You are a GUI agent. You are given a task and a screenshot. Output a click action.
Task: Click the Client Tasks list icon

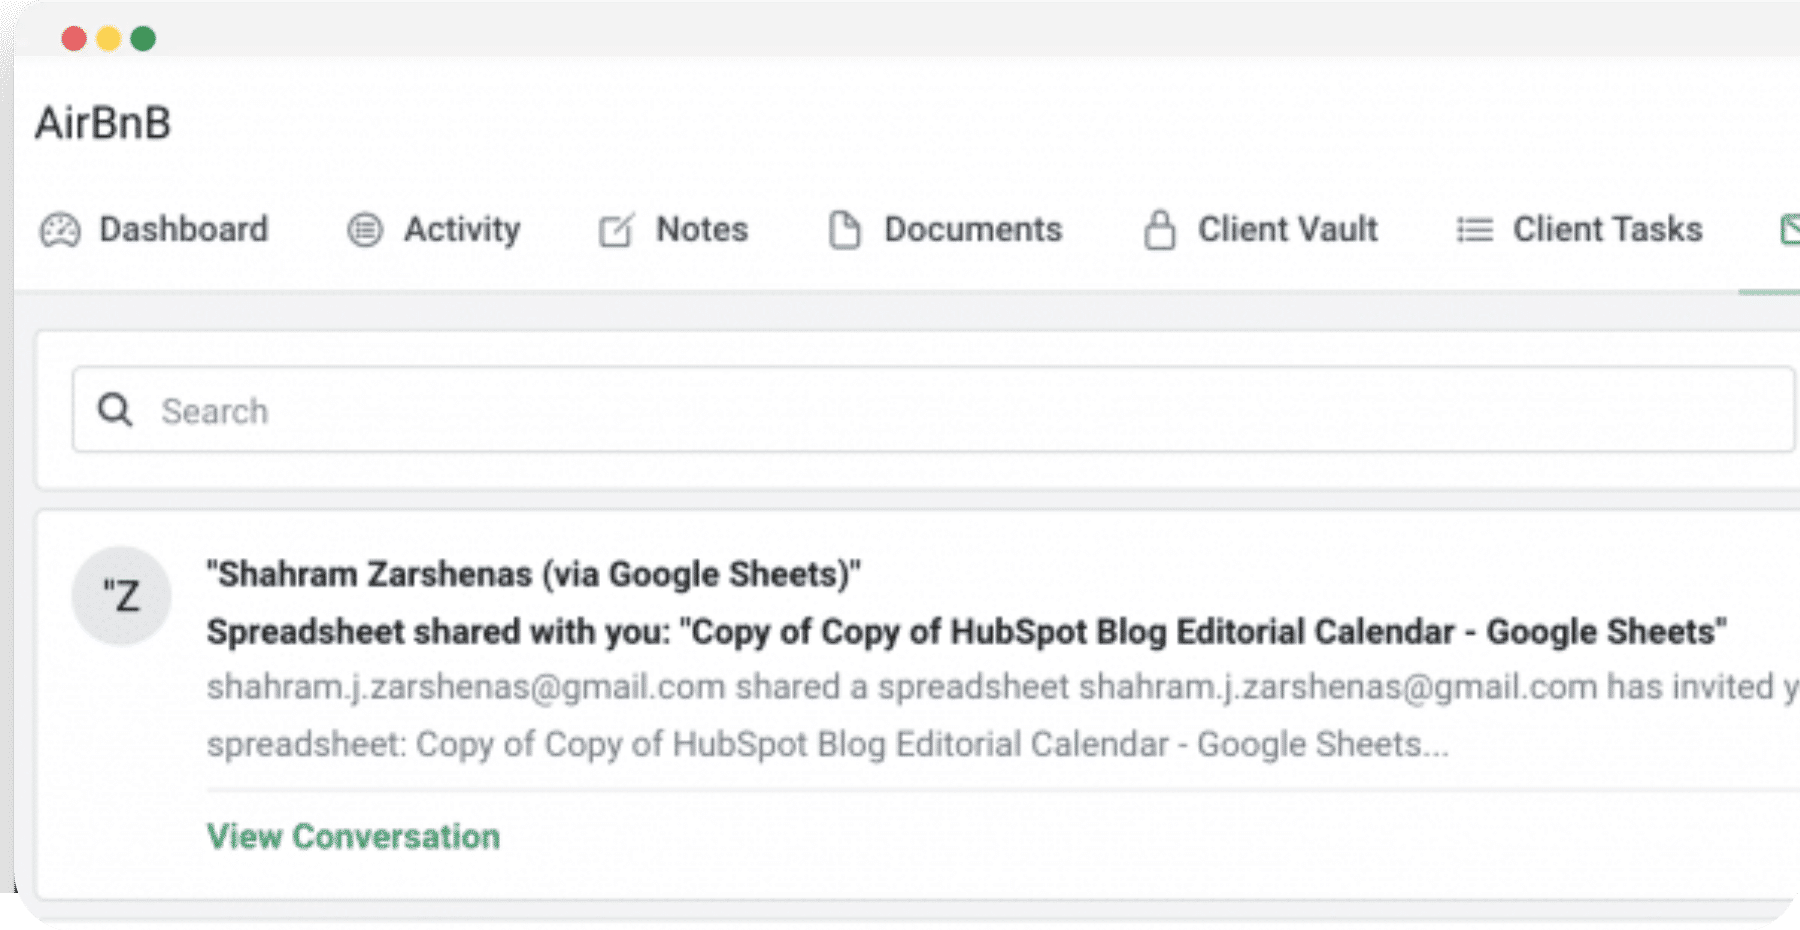1475,231
